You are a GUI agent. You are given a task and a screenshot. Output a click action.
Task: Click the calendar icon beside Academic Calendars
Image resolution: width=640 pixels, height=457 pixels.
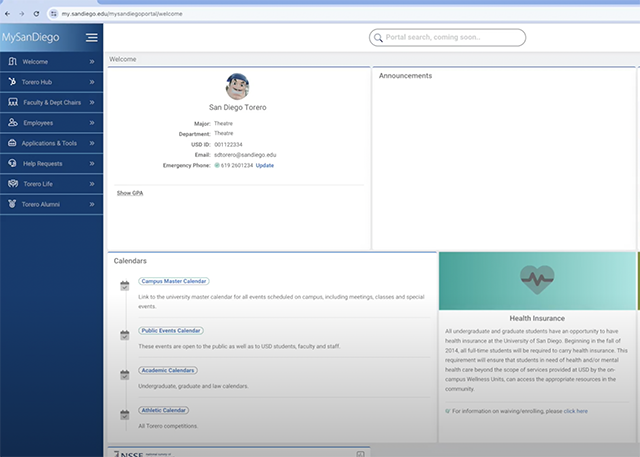pyautogui.click(x=124, y=375)
